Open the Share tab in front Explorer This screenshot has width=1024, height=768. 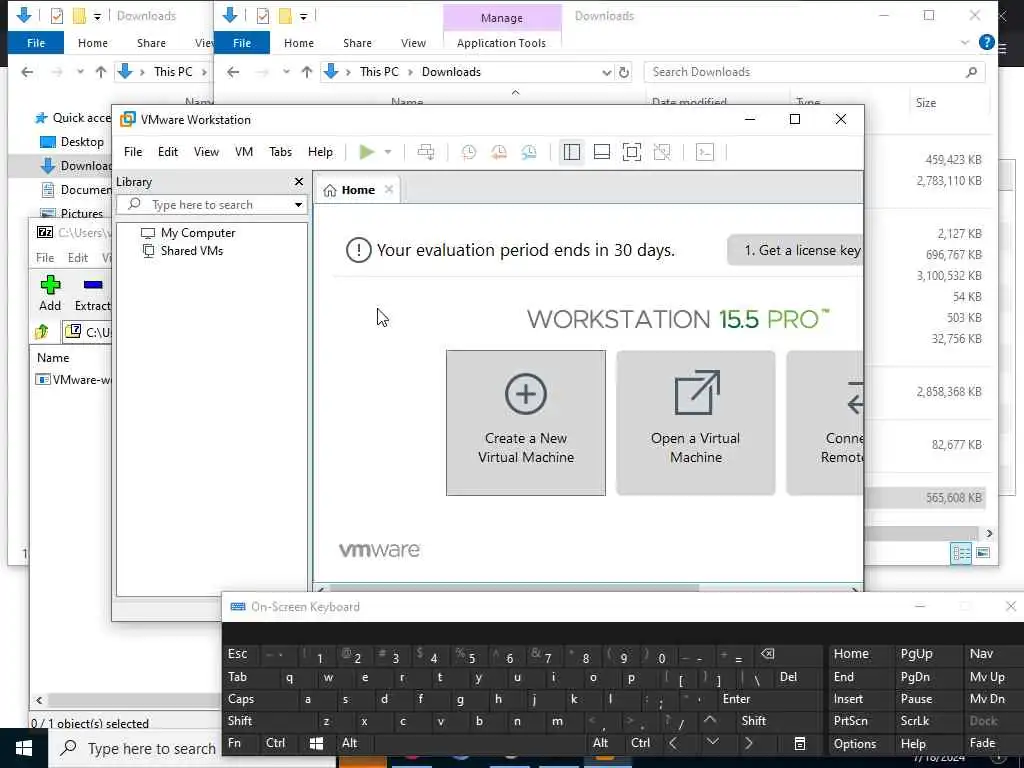click(x=357, y=43)
